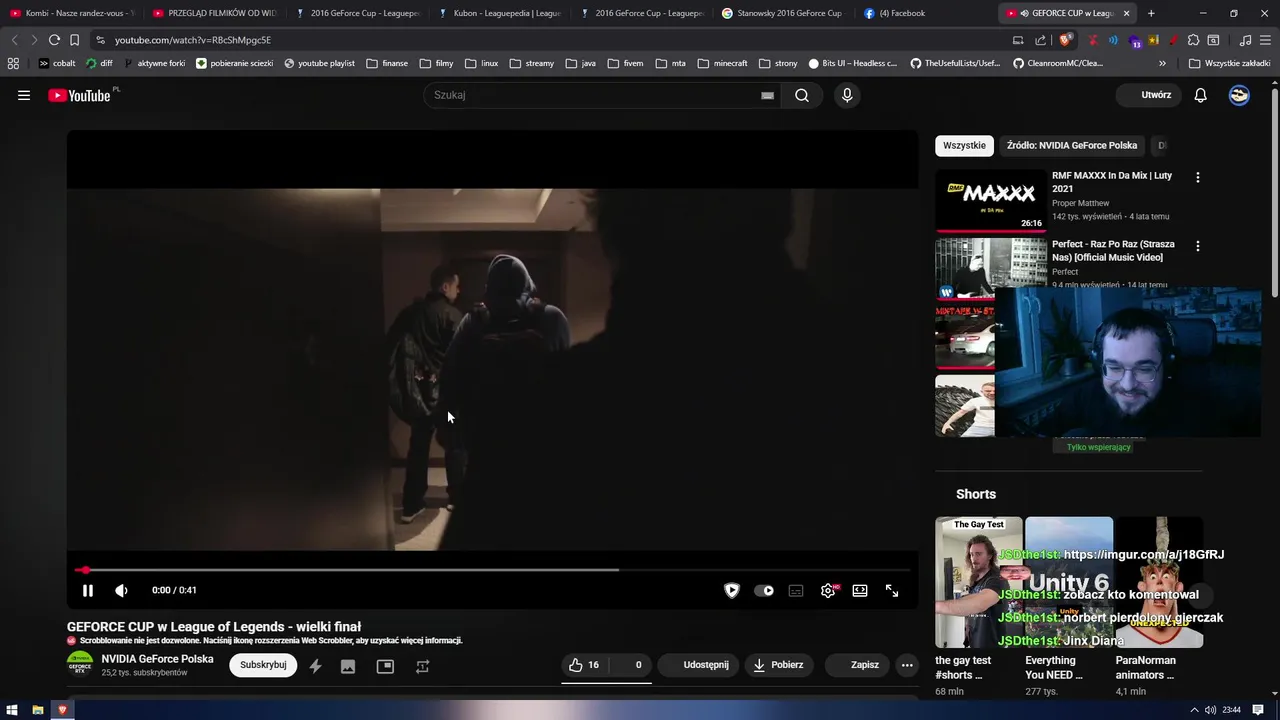This screenshot has height=720, width=1280.
Task: Open a new browser tab
Action: tap(1151, 13)
